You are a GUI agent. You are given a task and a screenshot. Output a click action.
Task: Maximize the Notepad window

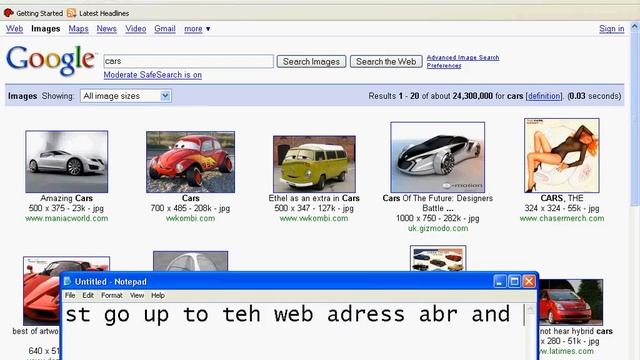[515, 281]
